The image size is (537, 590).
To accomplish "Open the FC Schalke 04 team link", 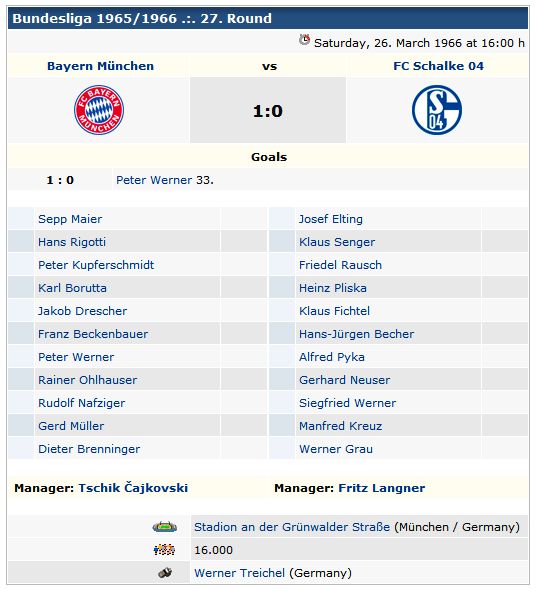I will pyautogui.click(x=438, y=66).
